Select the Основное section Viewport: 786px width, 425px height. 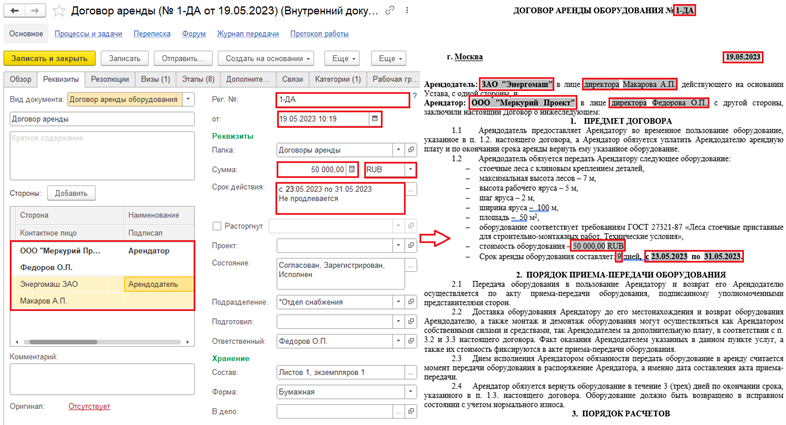coord(26,34)
